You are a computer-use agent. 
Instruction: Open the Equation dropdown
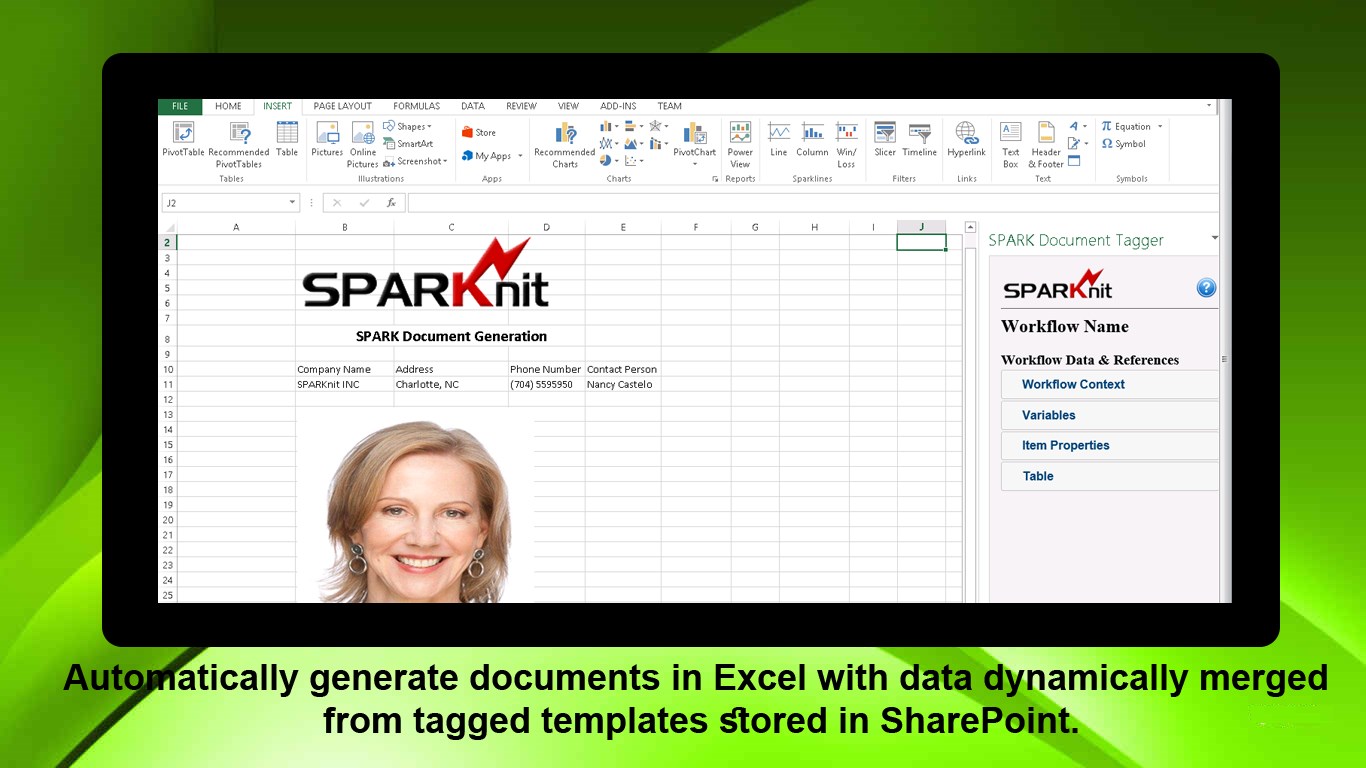(1160, 127)
